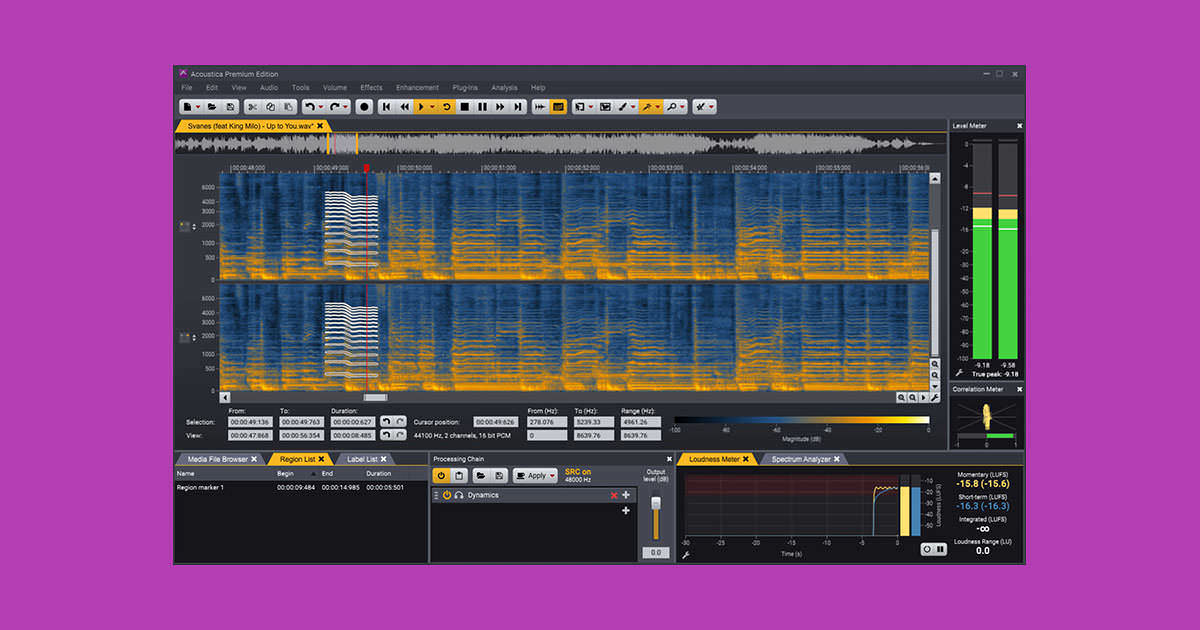
Task: Open the Apply button dropdown arrow
Action: (553, 476)
